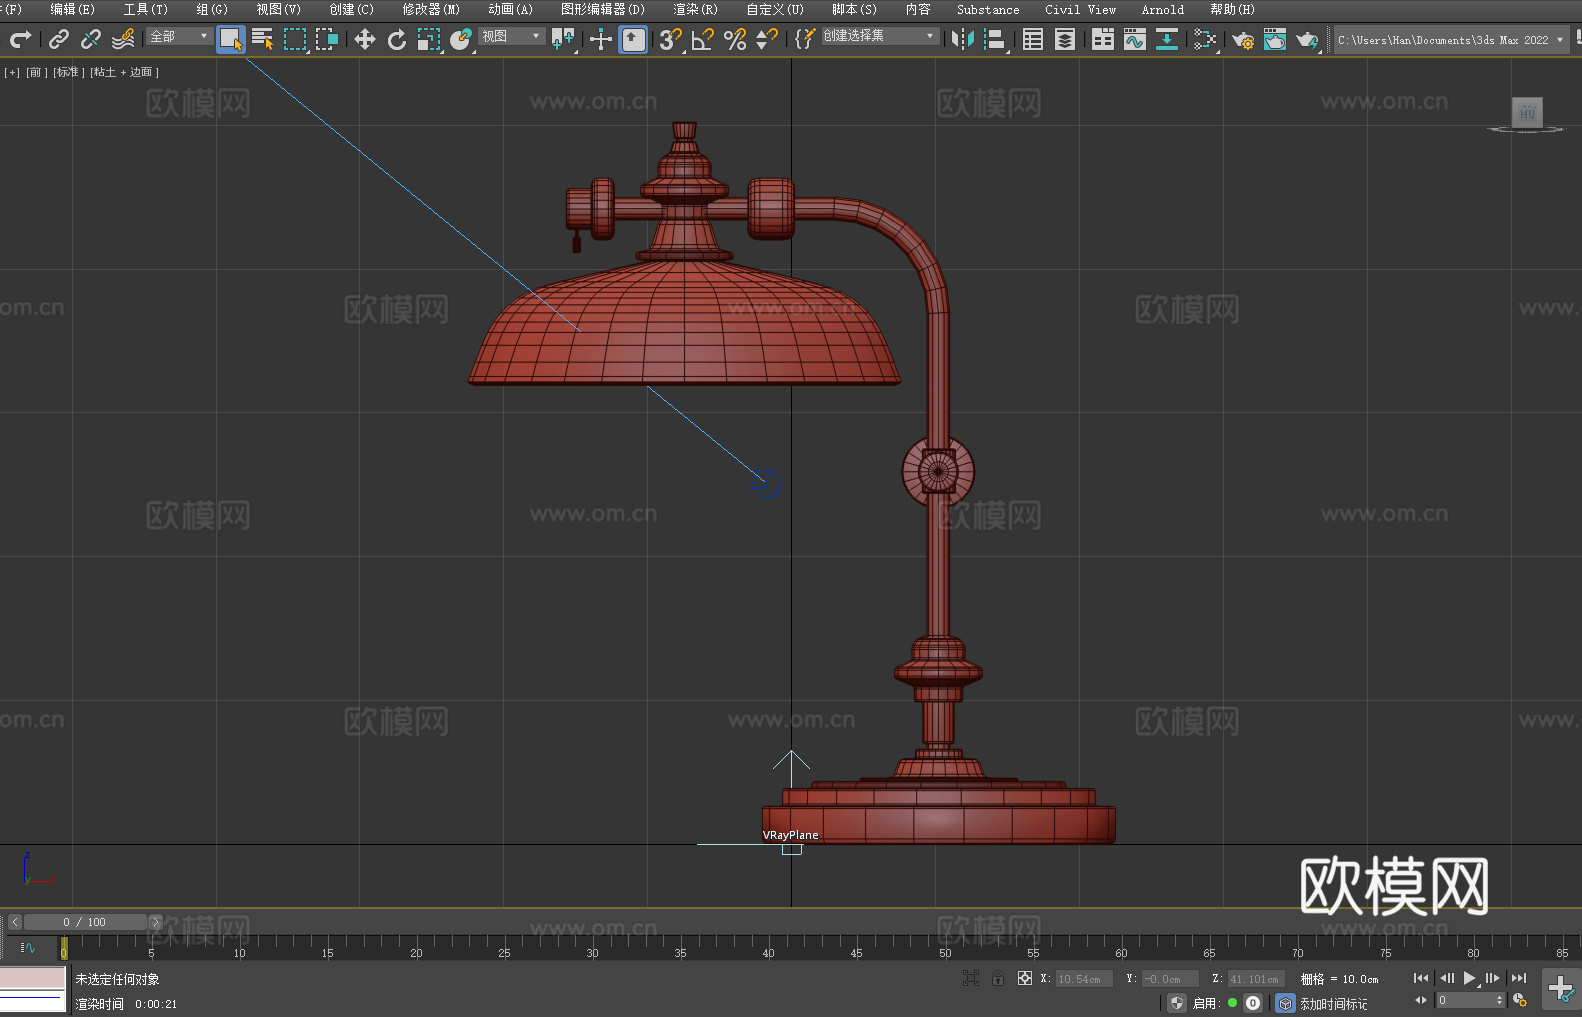Expand the 创建选择集 named selection dropdown

pos(880,36)
